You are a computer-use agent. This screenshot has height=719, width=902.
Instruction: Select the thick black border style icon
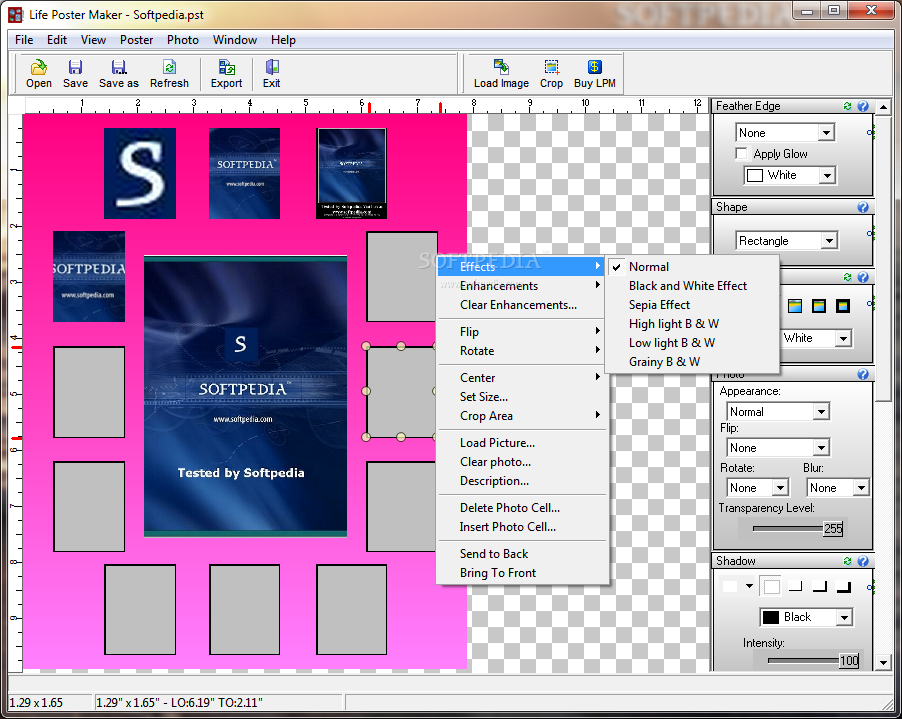pyautogui.click(x=843, y=306)
